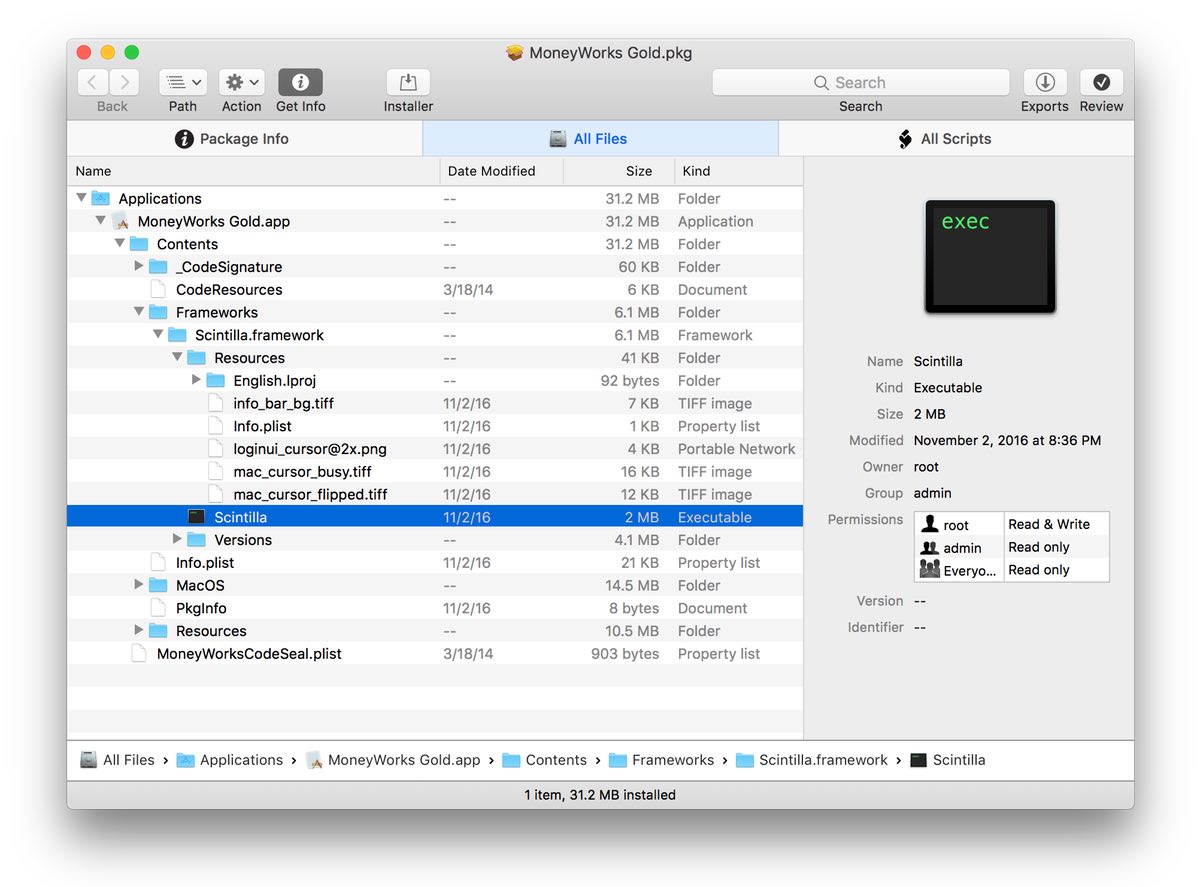Expand the 10.5 MB Resources folder

pos(139,631)
